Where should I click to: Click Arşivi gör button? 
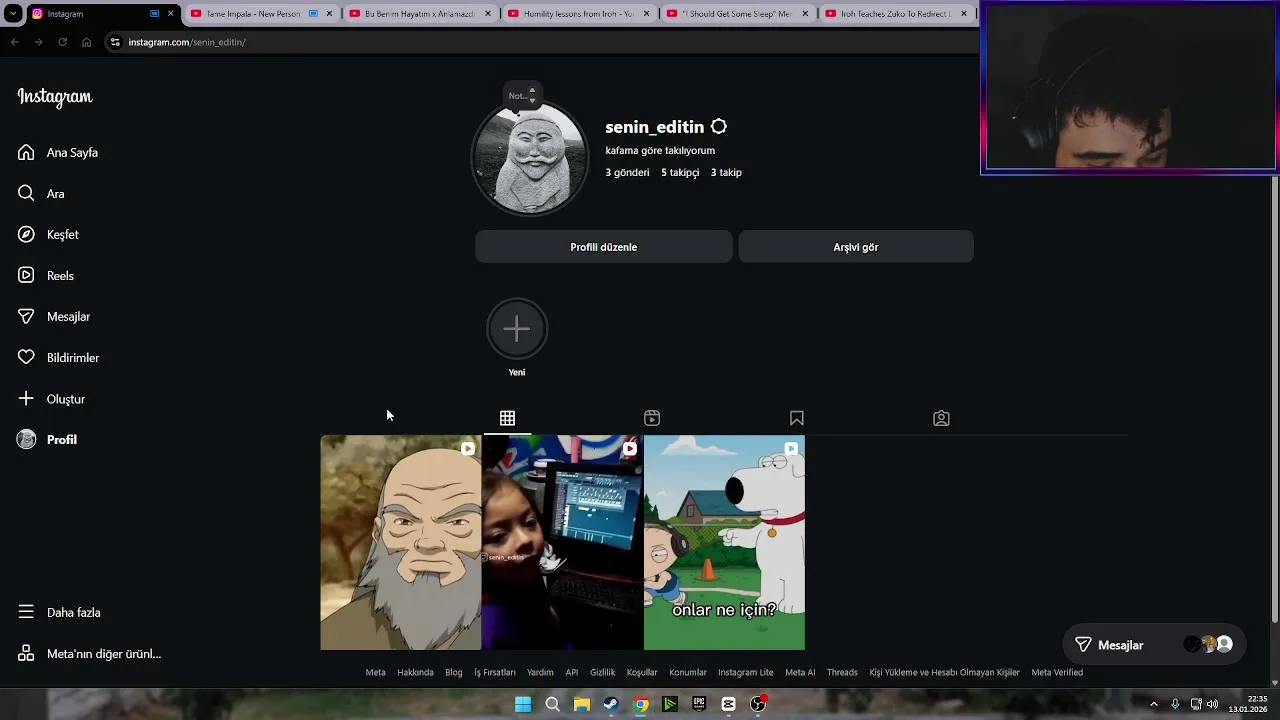[856, 247]
